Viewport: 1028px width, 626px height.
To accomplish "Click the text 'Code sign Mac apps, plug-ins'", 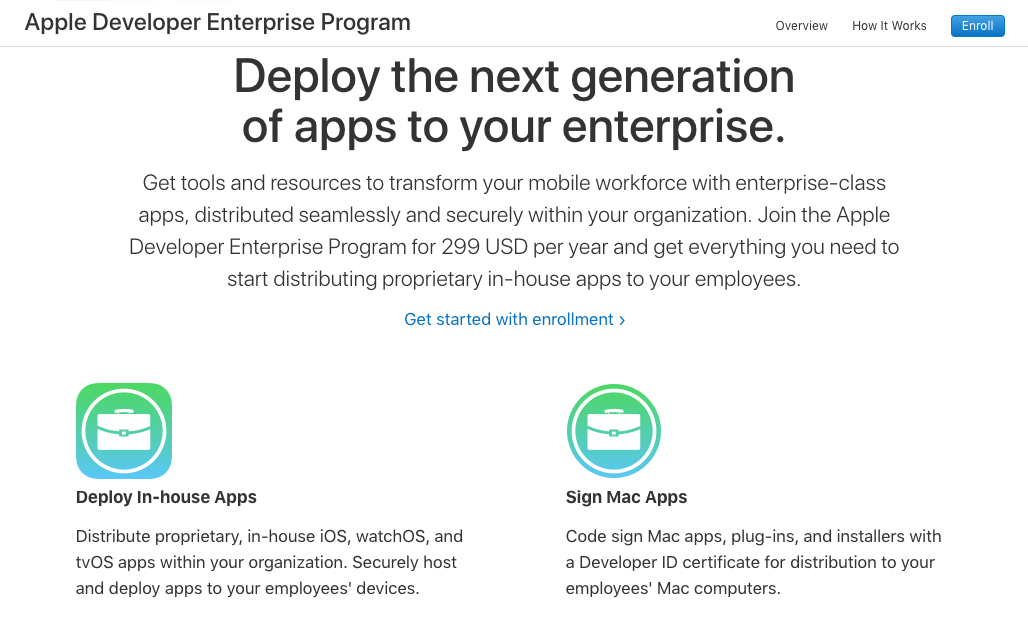I will tap(753, 562).
